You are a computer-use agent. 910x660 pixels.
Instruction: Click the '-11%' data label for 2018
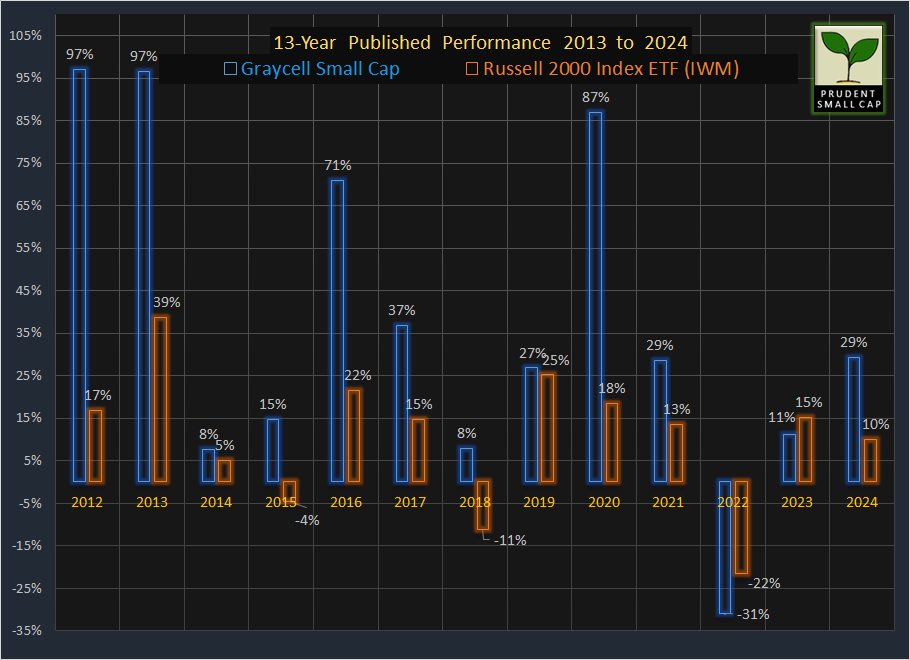coord(510,540)
